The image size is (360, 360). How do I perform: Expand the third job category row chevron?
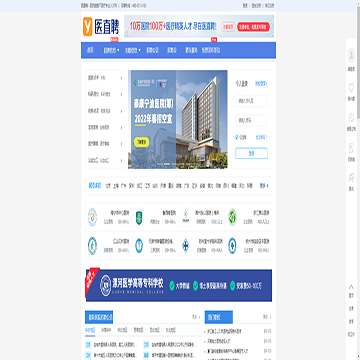point(121,111)
